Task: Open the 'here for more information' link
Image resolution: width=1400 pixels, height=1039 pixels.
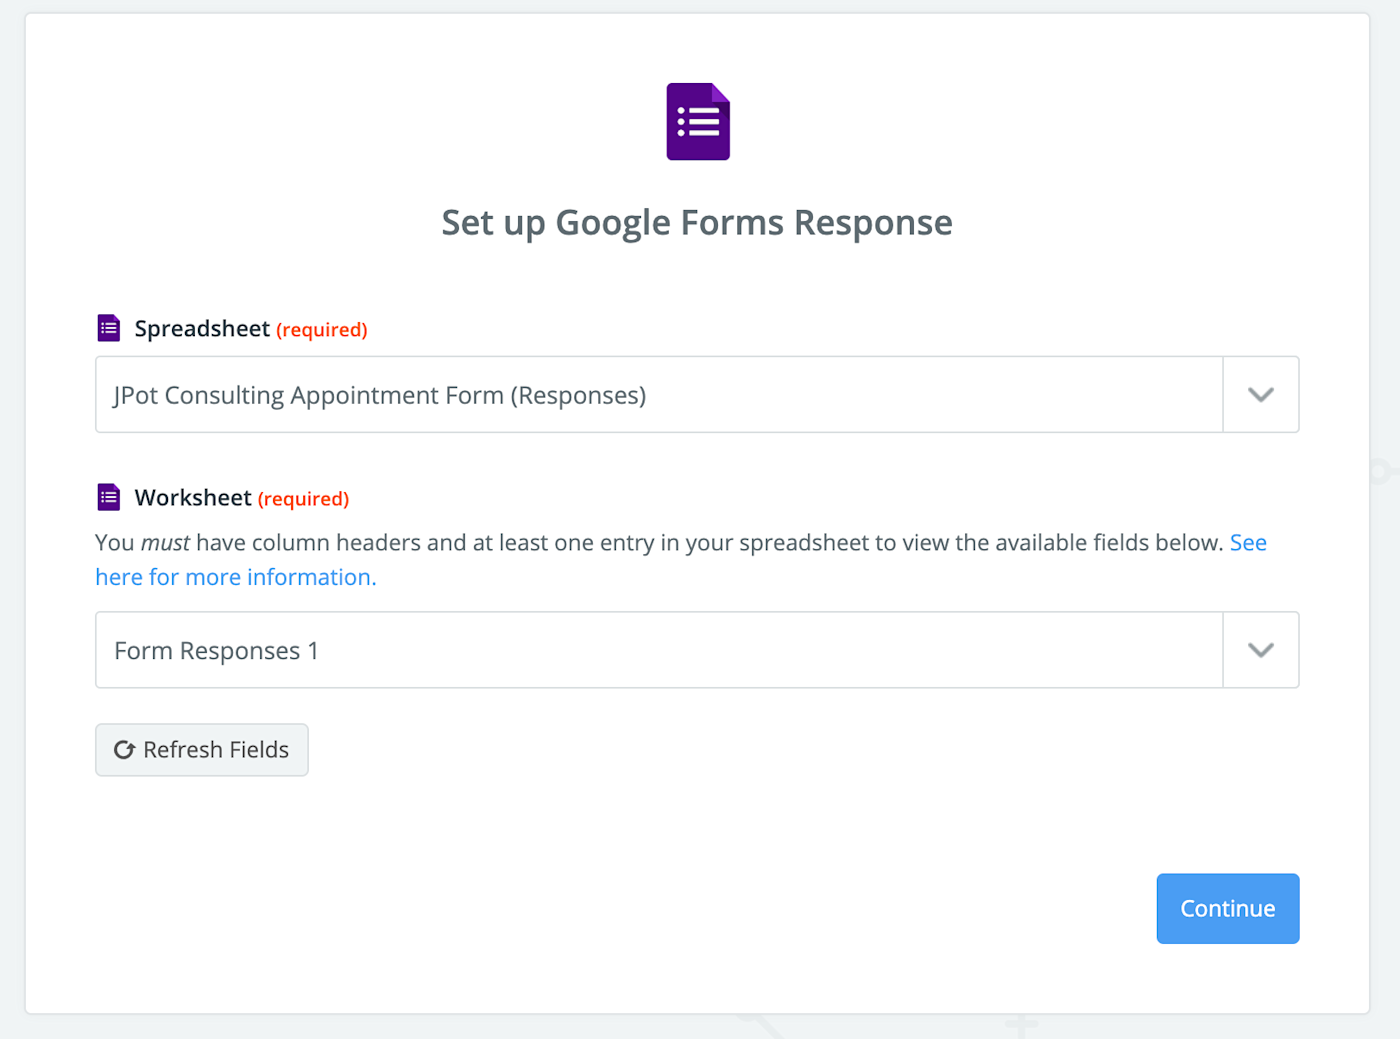Action: [235, 577]
